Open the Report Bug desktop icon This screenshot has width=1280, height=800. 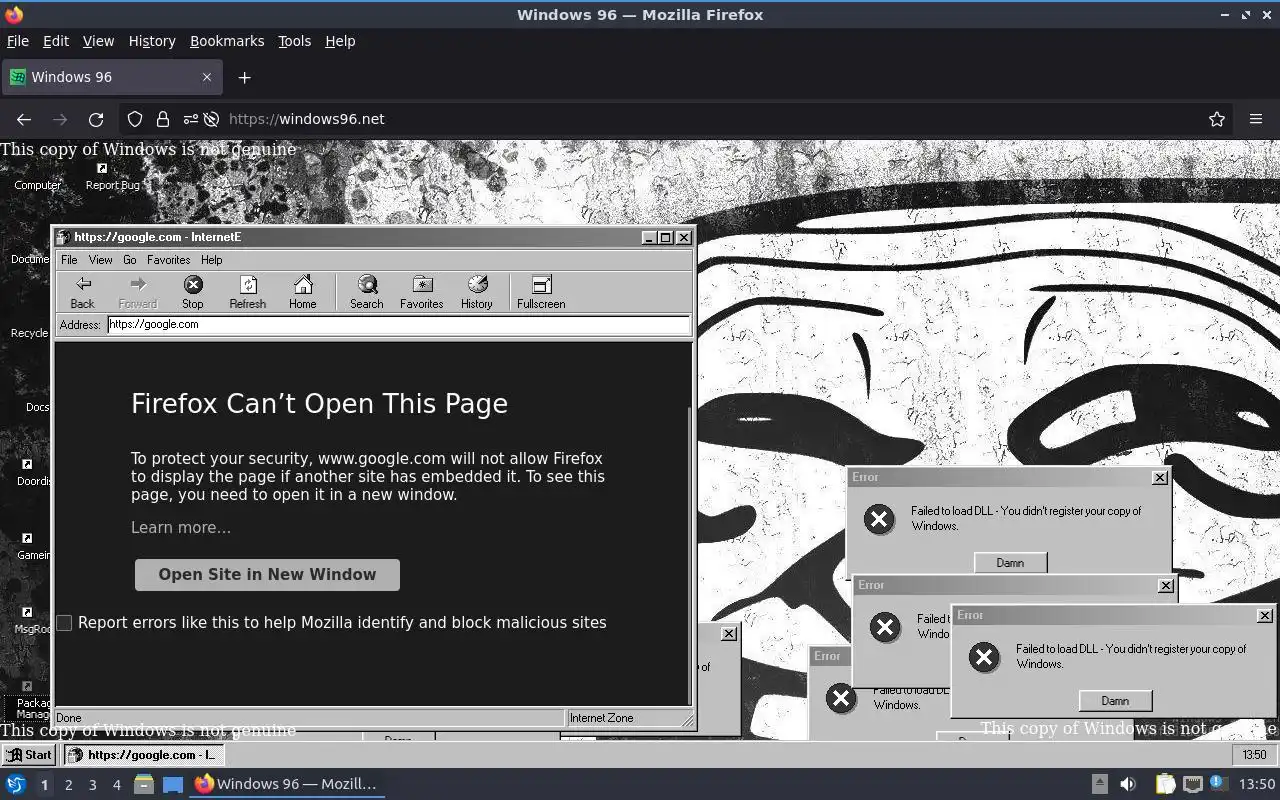[112, 177]
